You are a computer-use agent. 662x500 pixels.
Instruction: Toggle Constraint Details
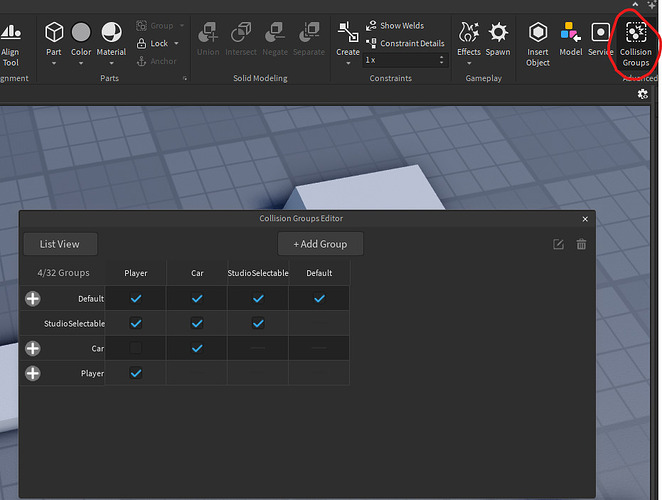pyautogui.click(x=405, y=43)
